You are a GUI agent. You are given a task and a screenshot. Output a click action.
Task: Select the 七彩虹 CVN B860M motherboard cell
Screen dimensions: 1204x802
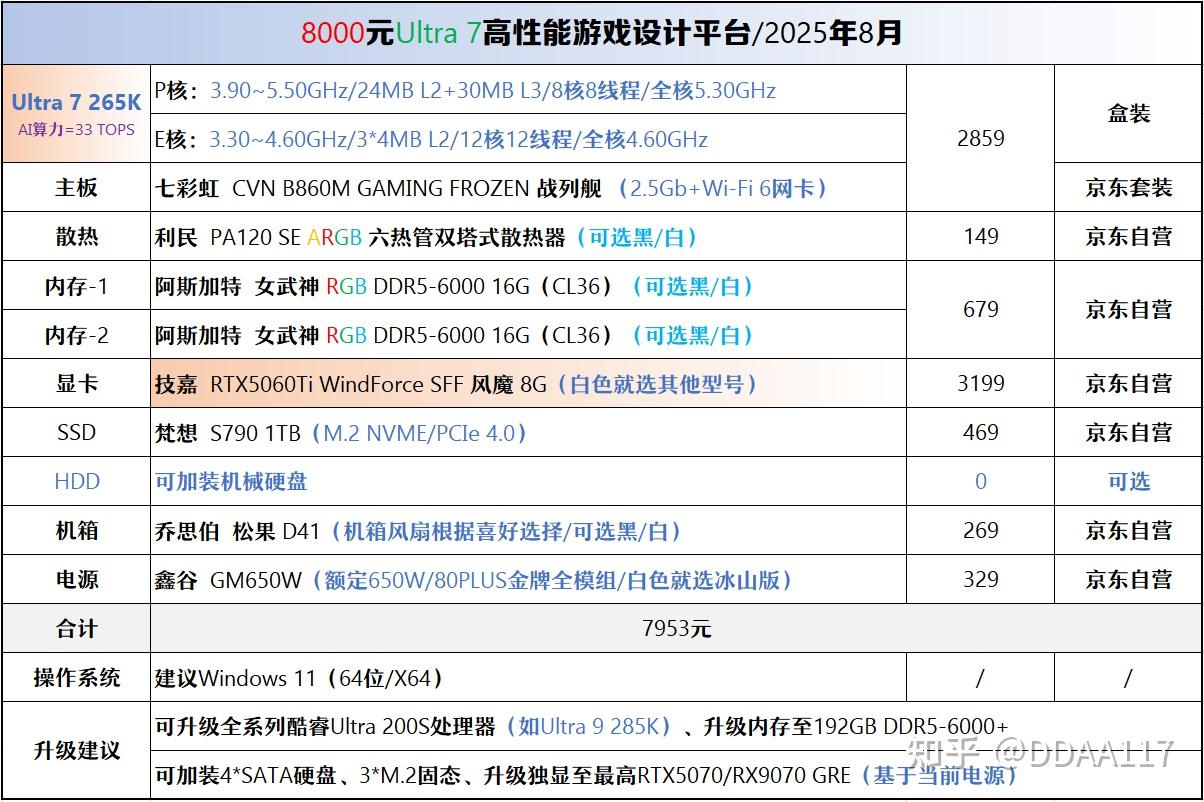pyautogui.click(x=528, y=187)
